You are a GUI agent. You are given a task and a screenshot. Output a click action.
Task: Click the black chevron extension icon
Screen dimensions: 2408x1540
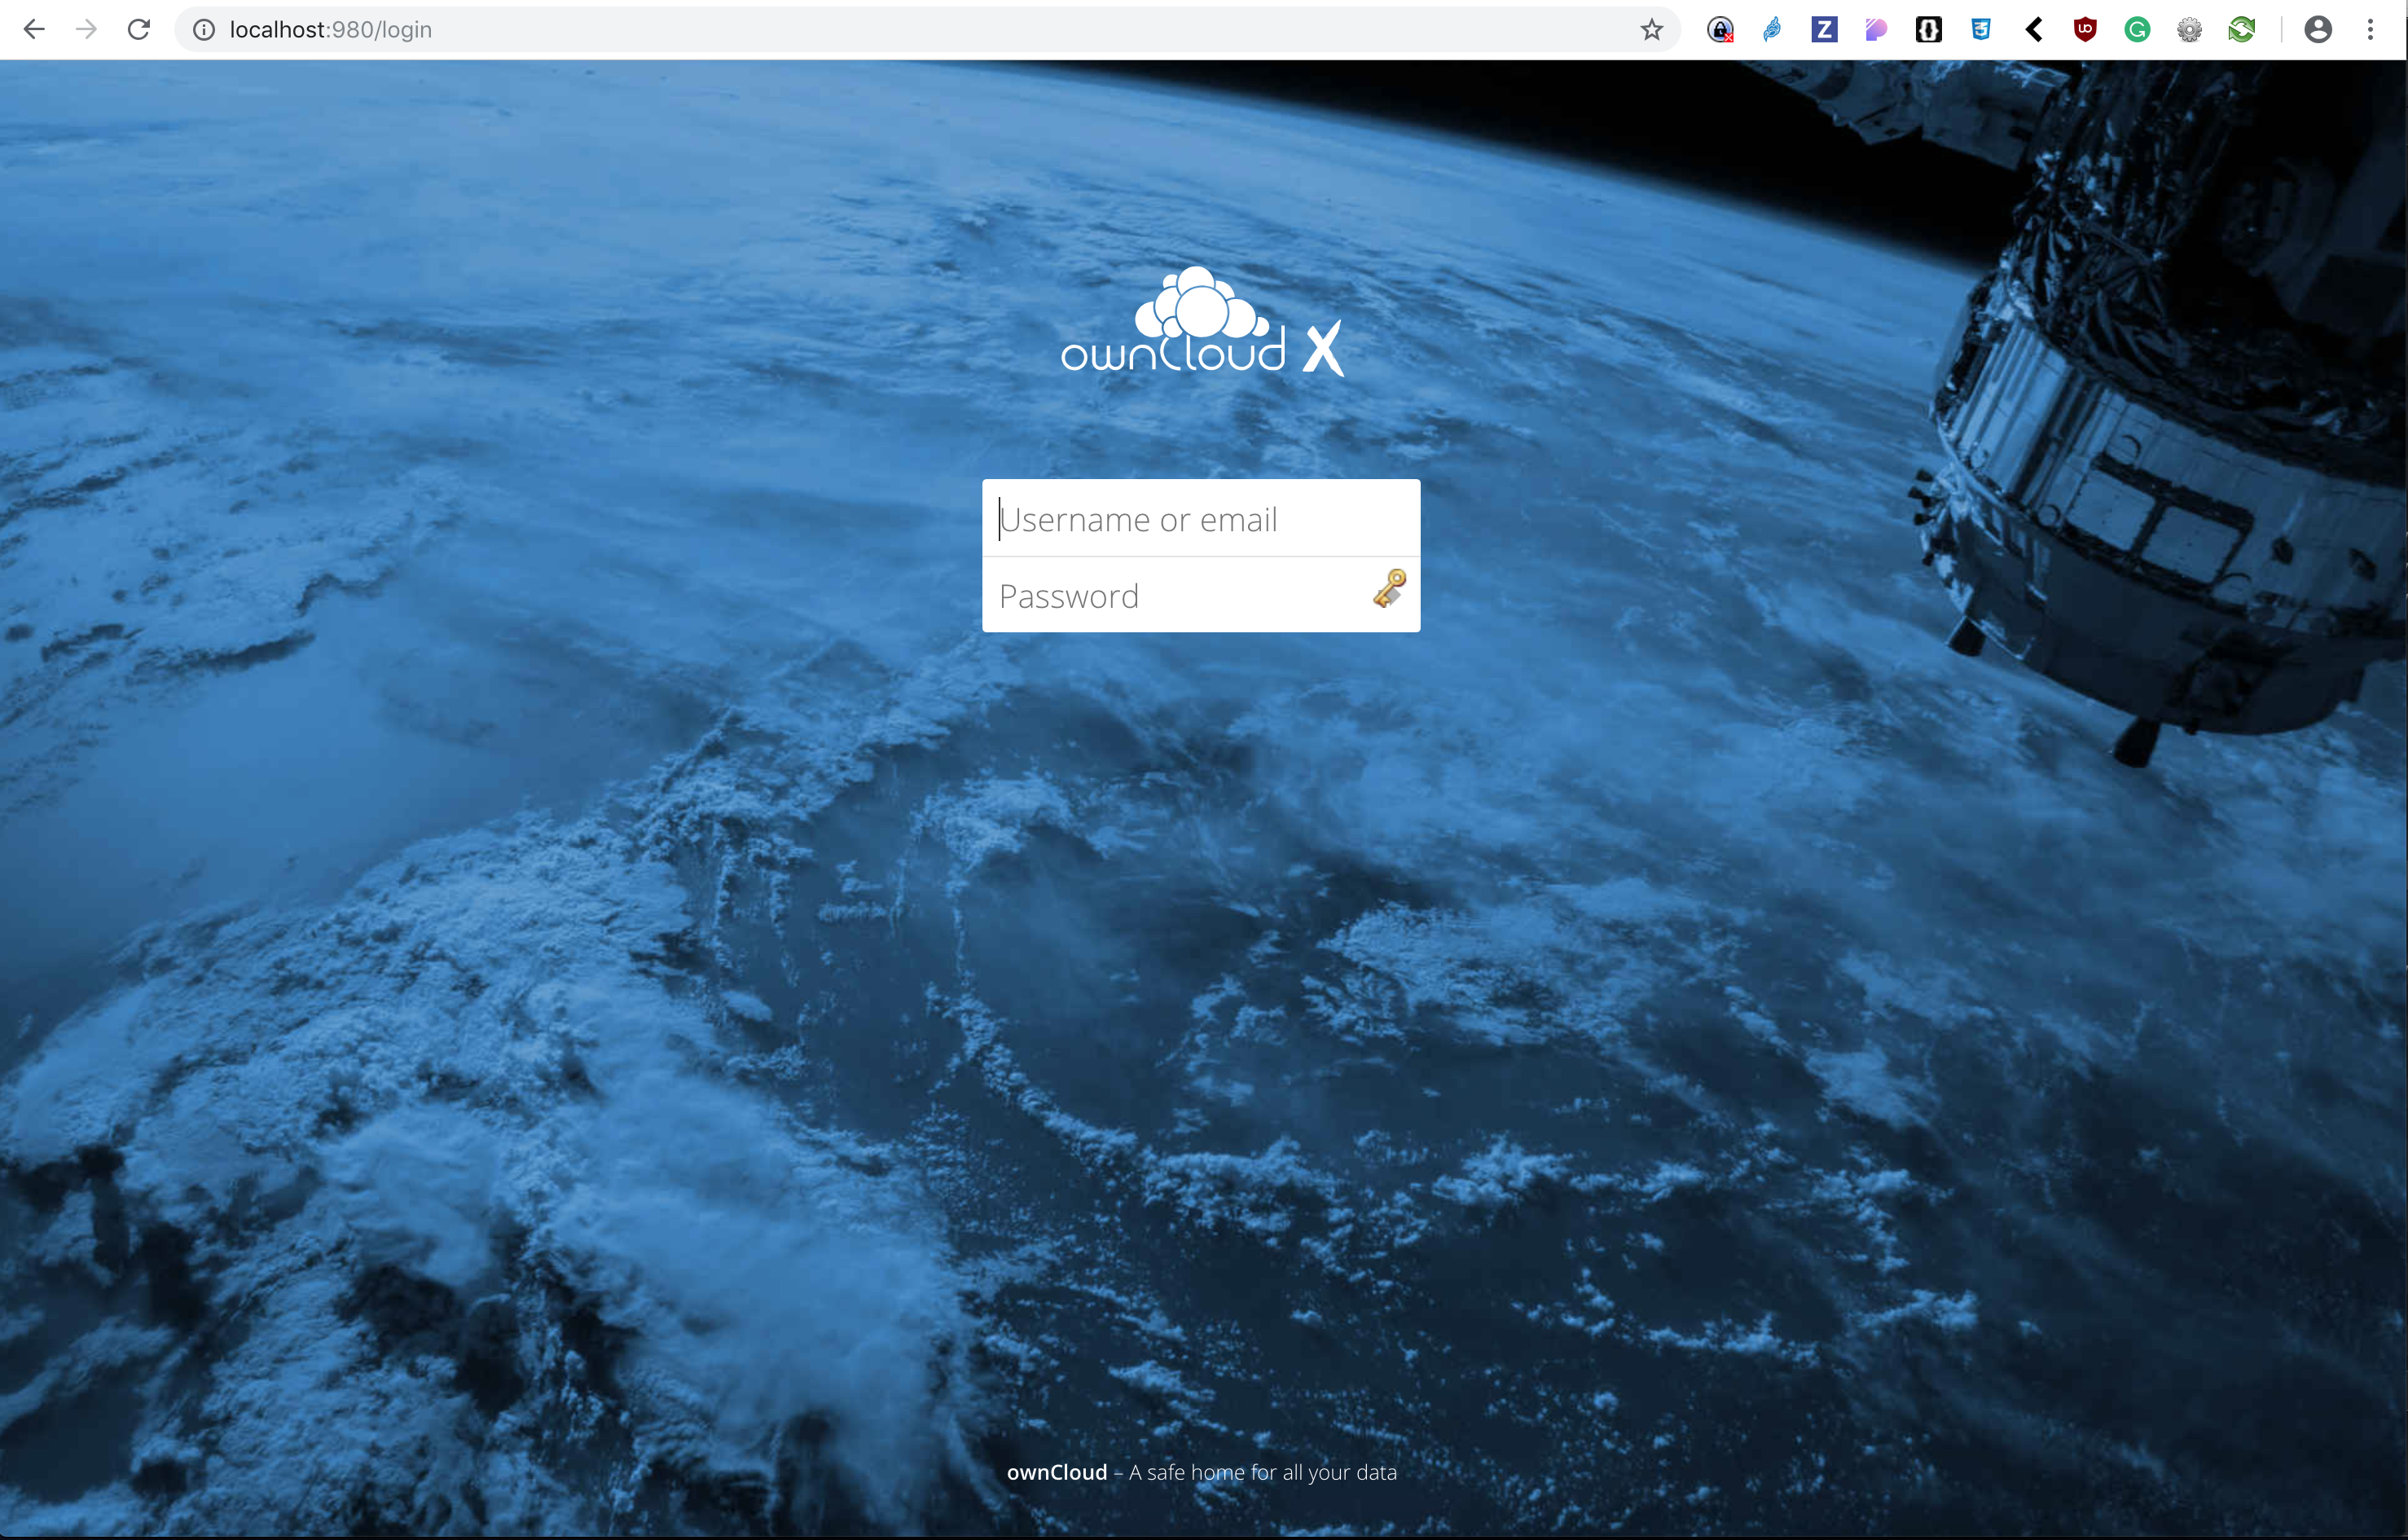(2034, 29)
